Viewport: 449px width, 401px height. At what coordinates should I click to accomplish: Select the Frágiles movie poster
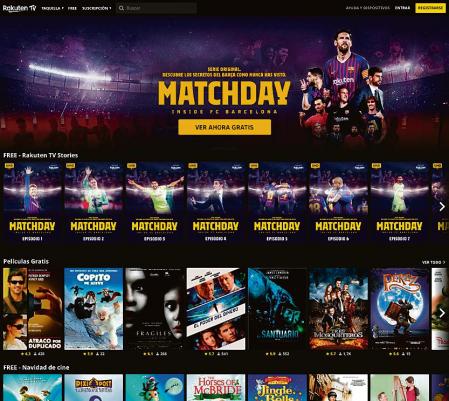pyautogui.click(x=155, y=309)
